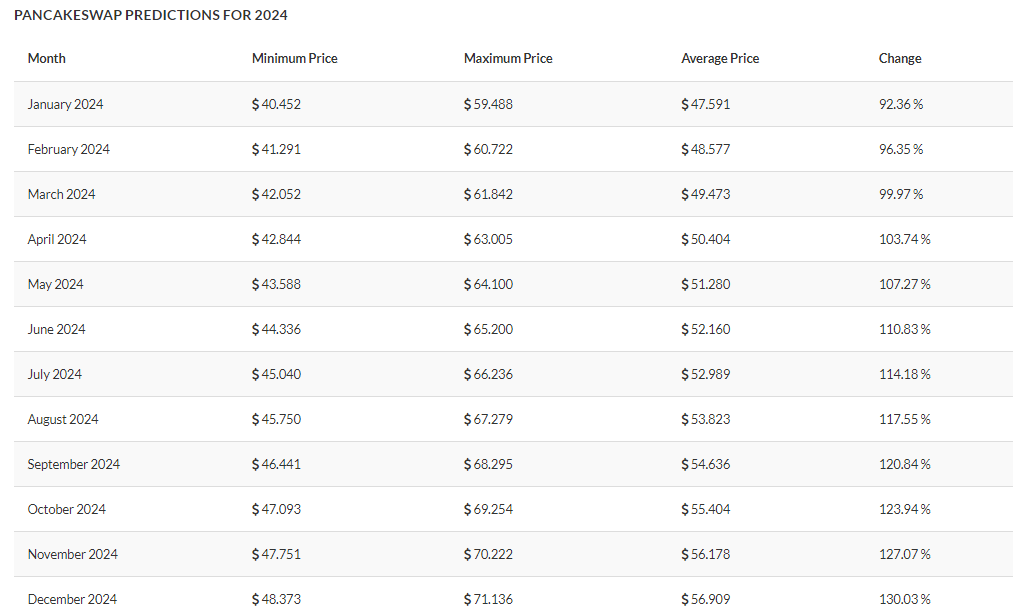
Task: Select July 2024 maximum price $66.236
Action: point(488,374)
